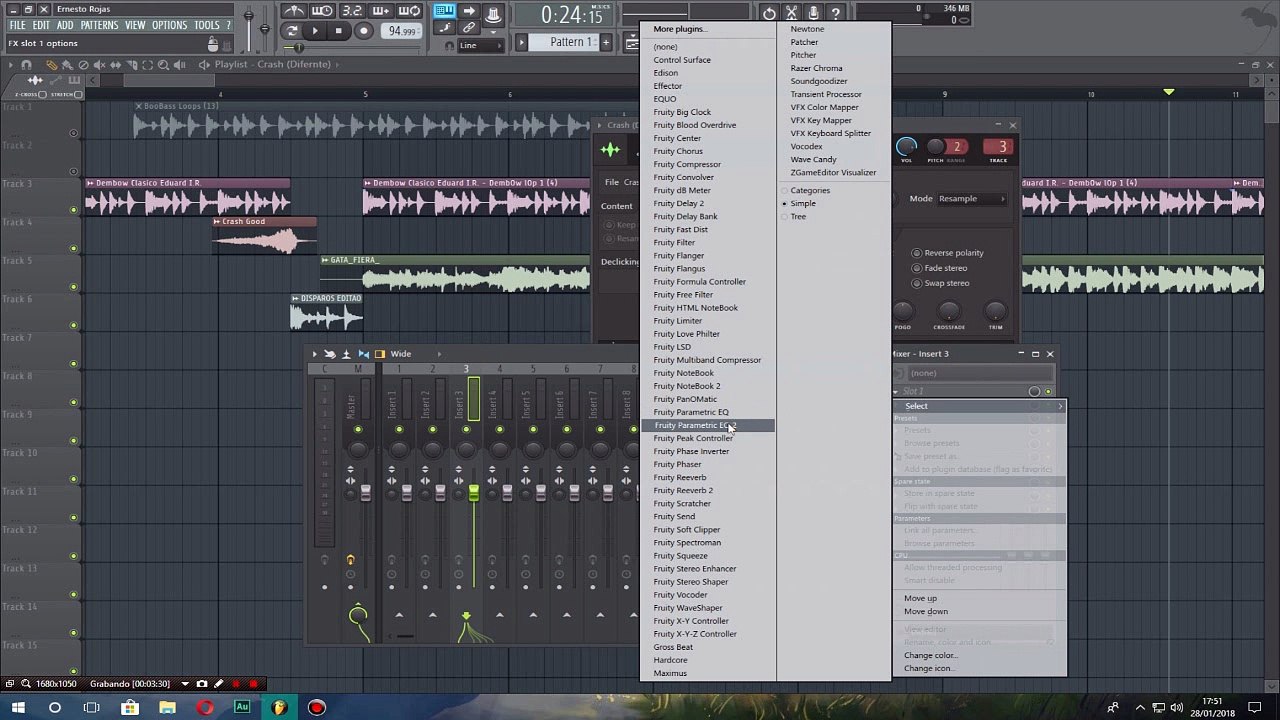Toggle mute LED on Master mixer track
Viewport: 1280px width, 720px height.
pos(358,430)
